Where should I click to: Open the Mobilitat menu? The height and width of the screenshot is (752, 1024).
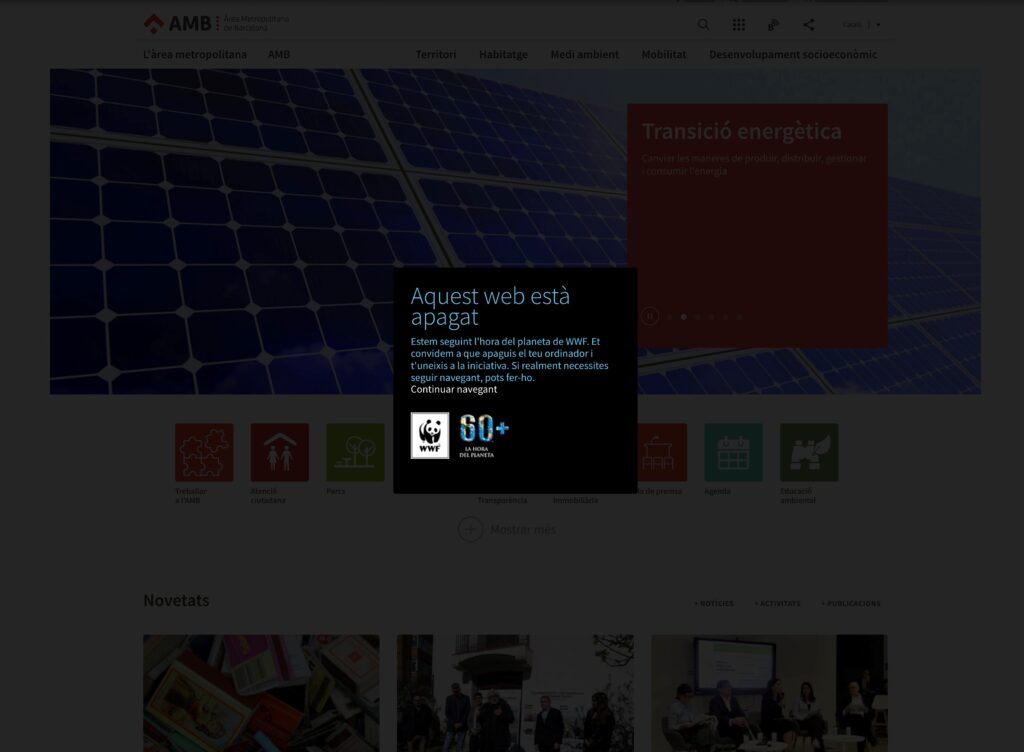(x=664, y=54)
